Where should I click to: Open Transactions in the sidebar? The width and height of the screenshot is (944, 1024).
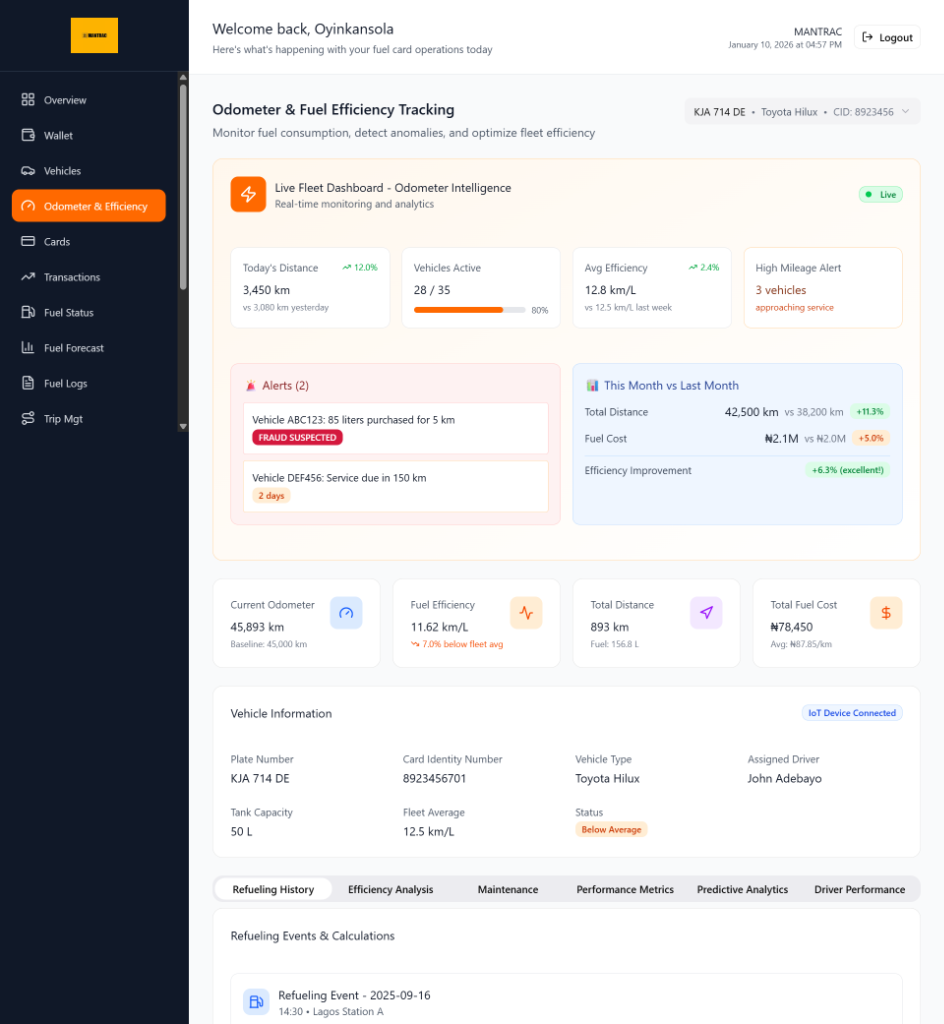pos(72,277)
